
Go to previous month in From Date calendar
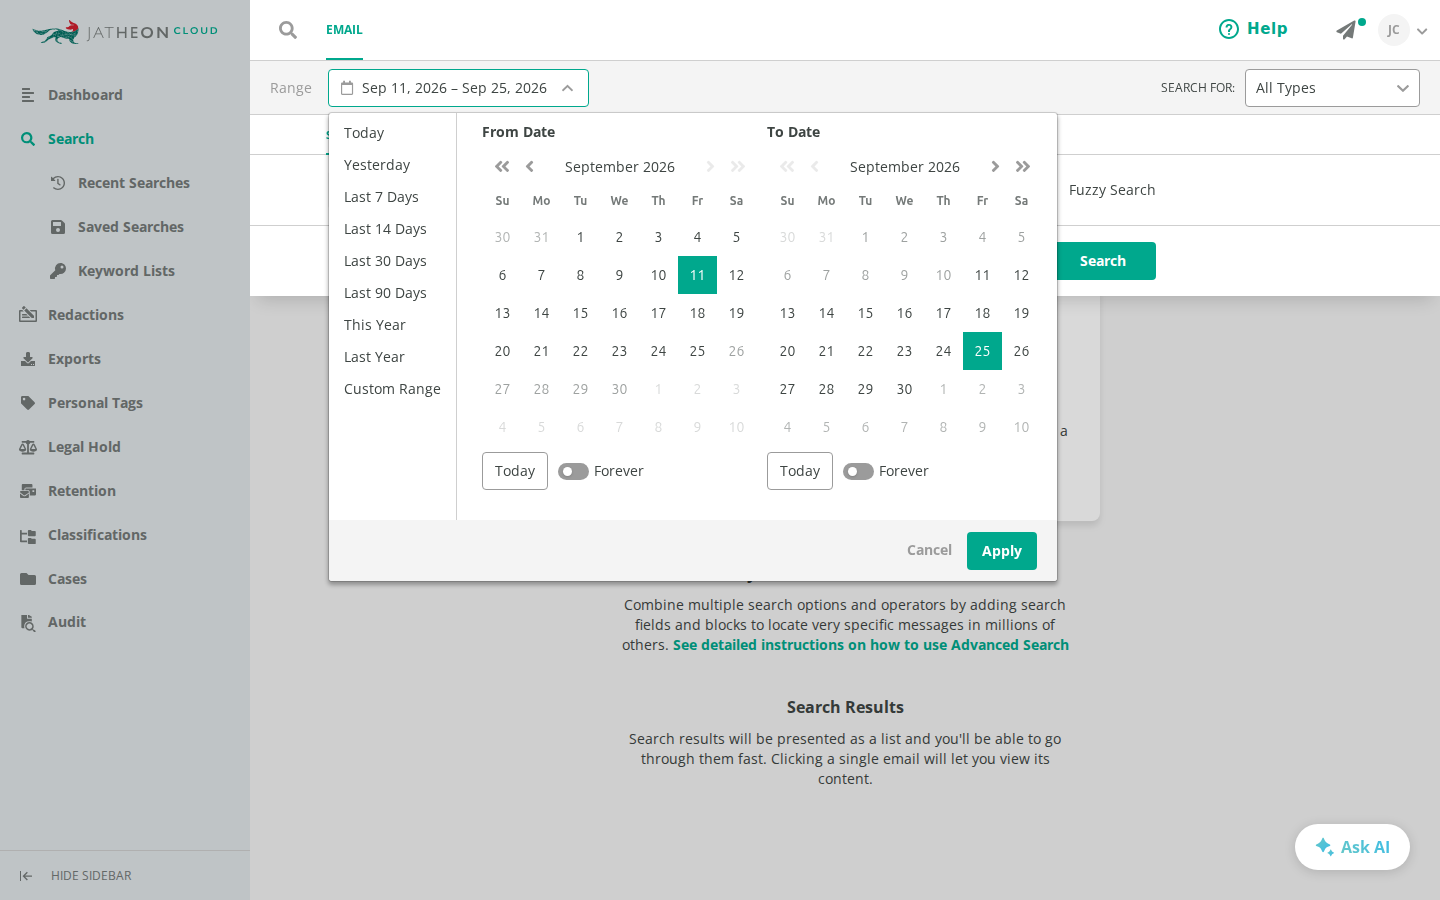click(530, 167)
